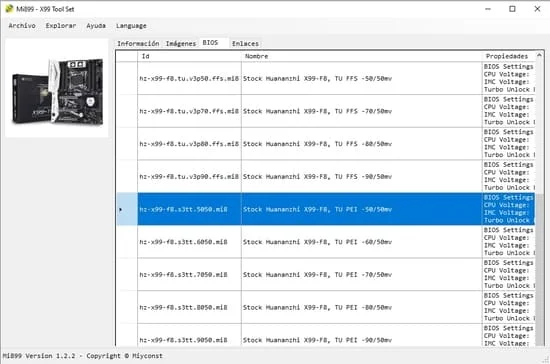550x364 pixels.
Task: Open the Ayuda menu
Action: tap(96, 26)
